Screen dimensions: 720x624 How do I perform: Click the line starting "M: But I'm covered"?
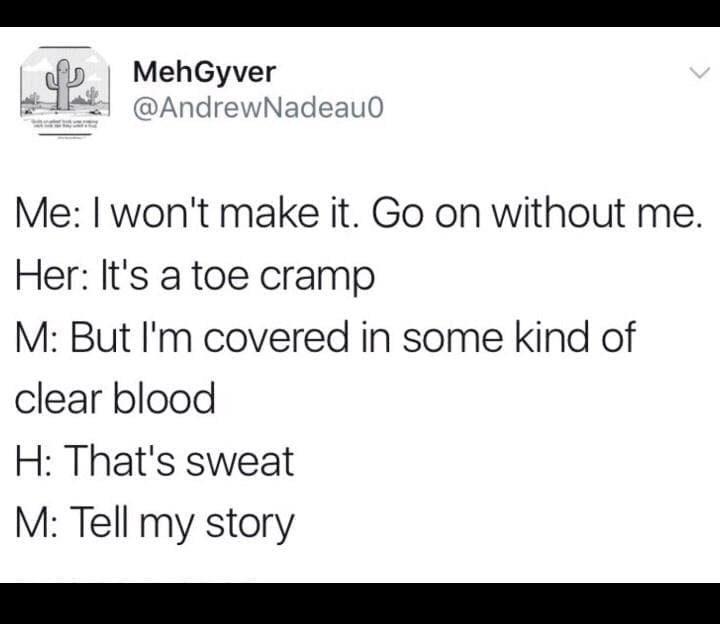(324, 338)
